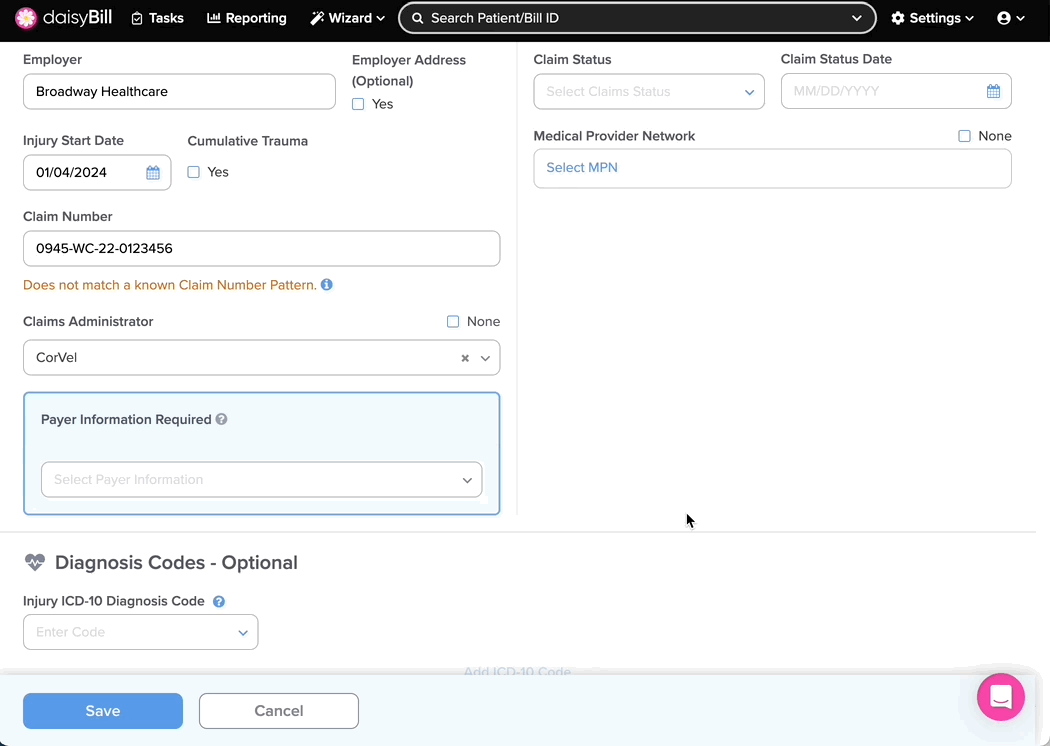
Task: Open the Wizard menu
Action: pos(347,18)
